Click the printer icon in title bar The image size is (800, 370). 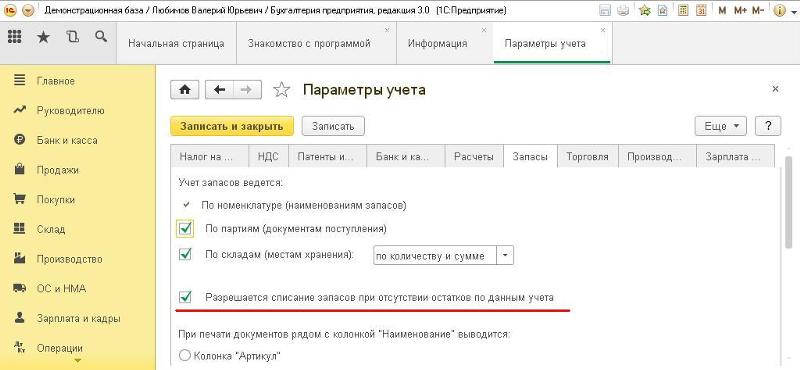tap(622, 10)
